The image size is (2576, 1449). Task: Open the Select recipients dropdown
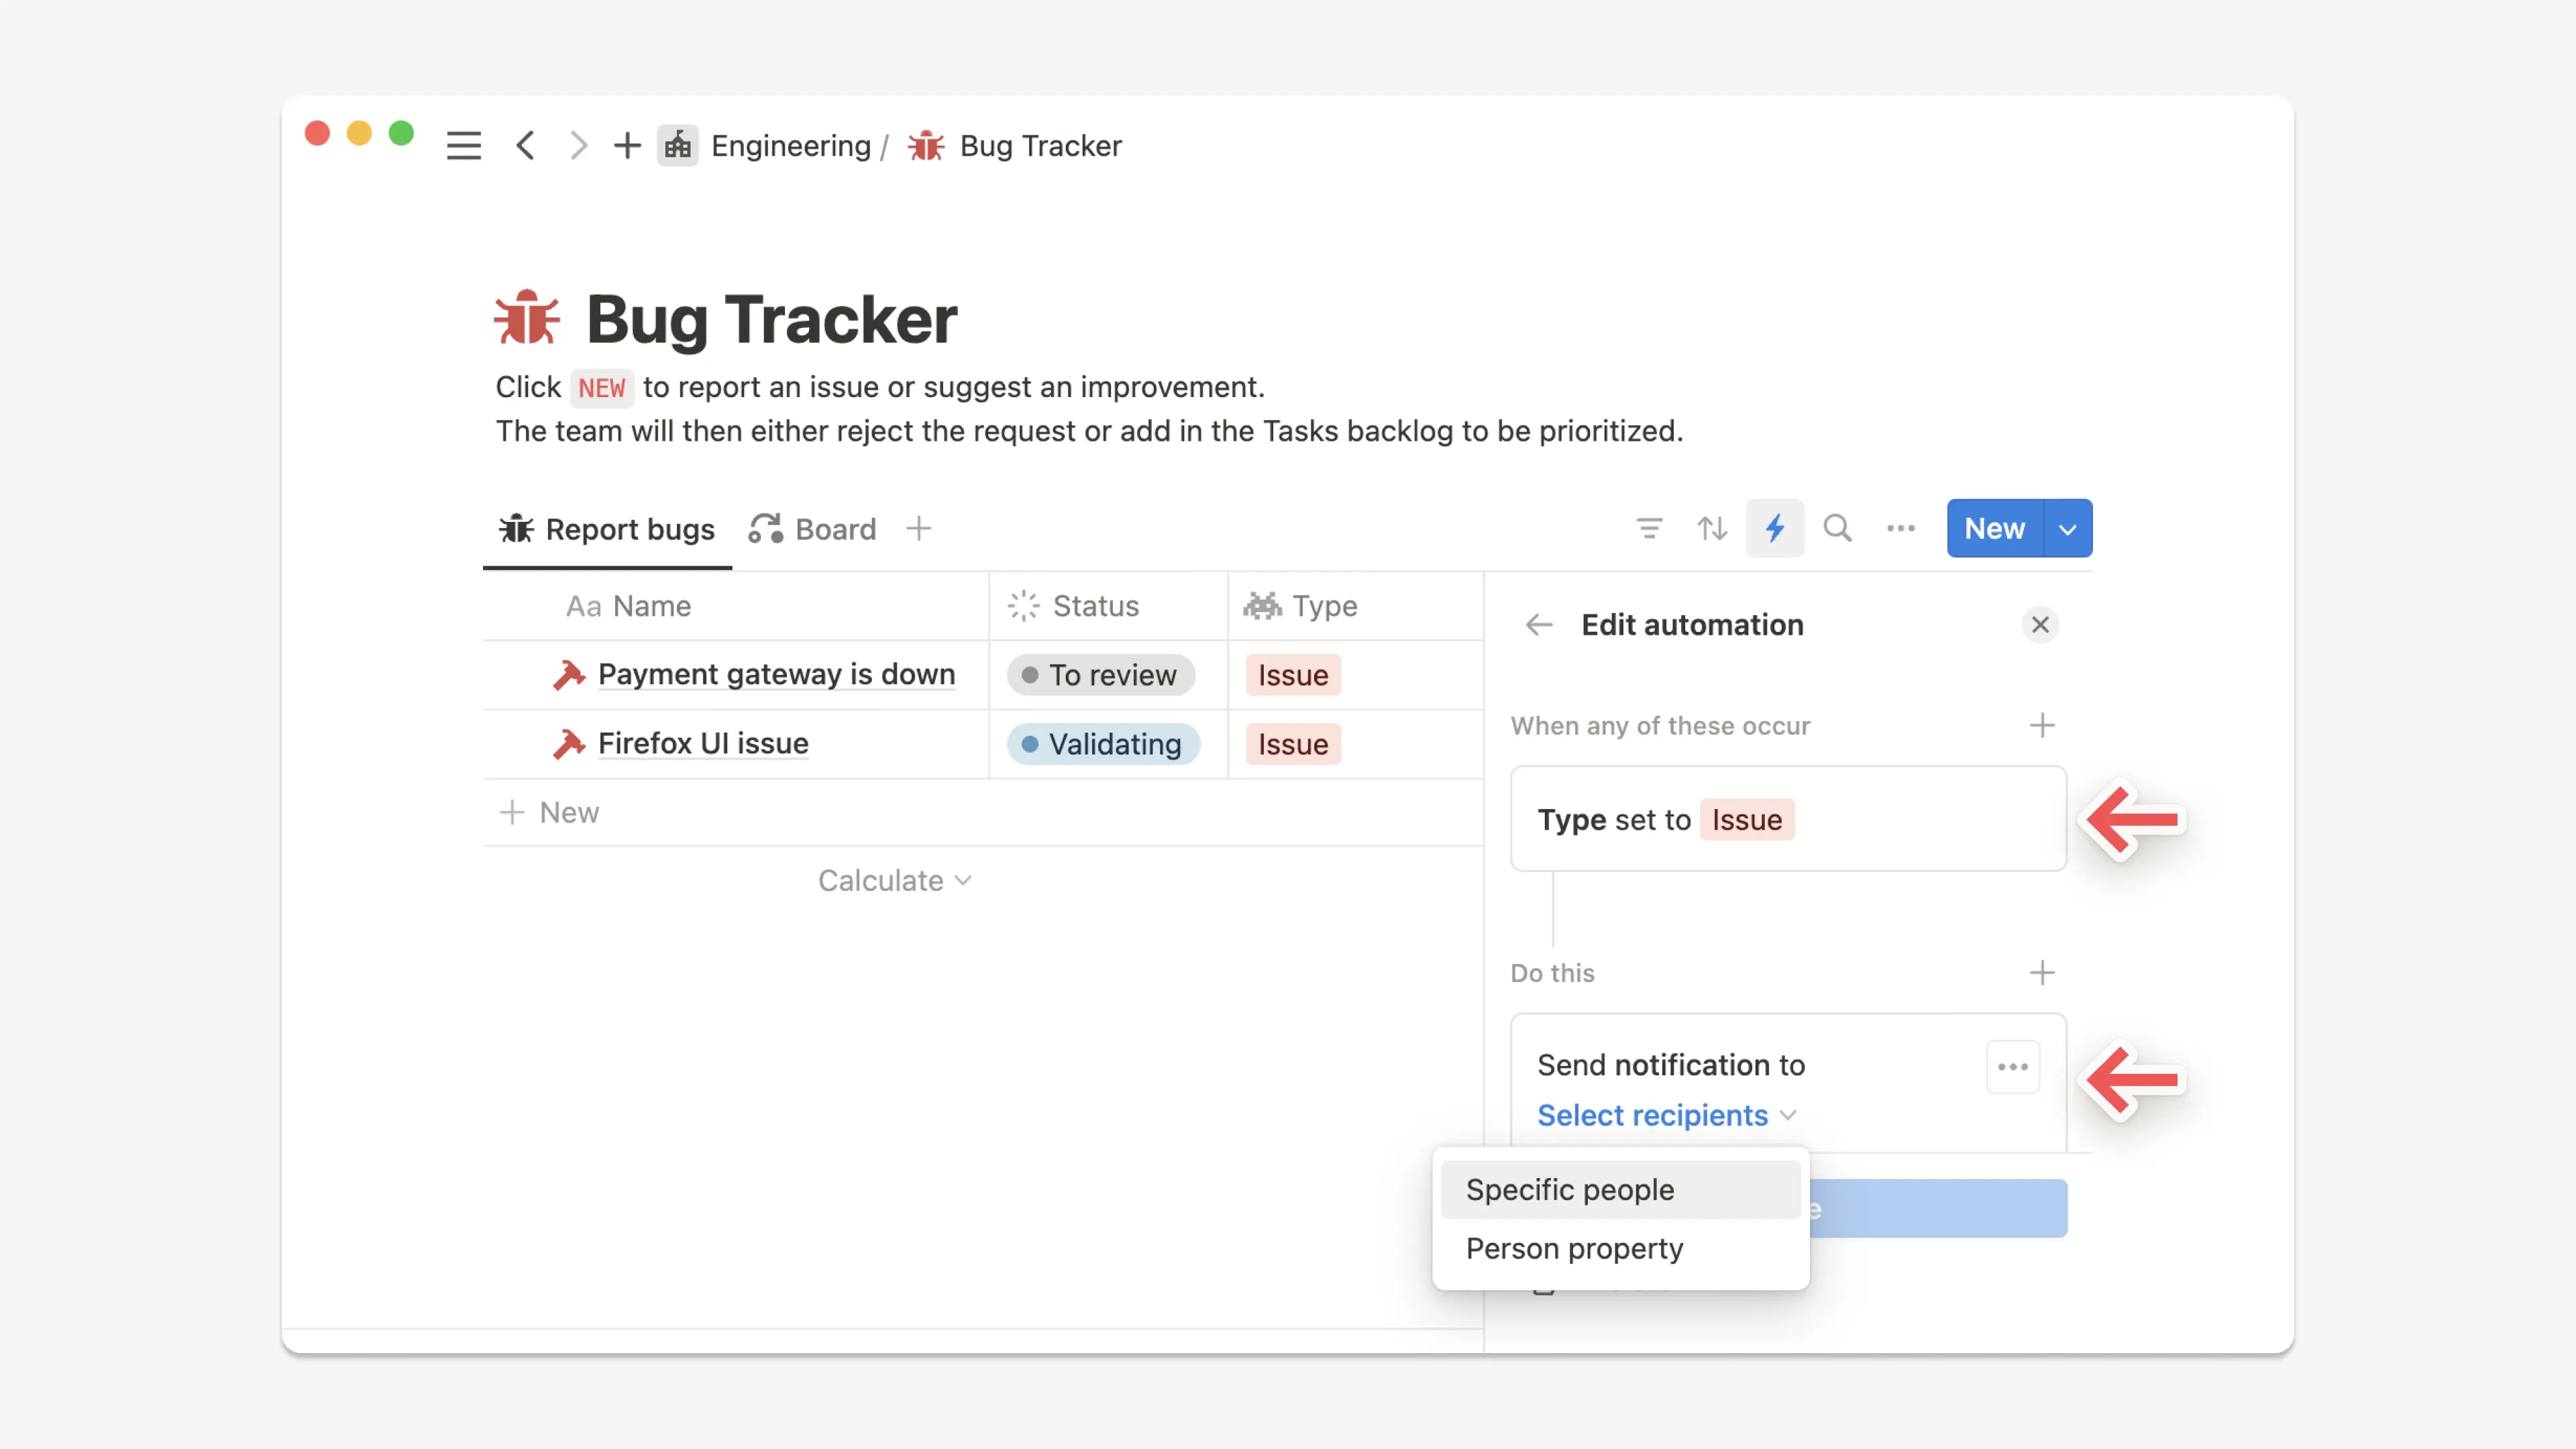[x=1666, y=1115]
